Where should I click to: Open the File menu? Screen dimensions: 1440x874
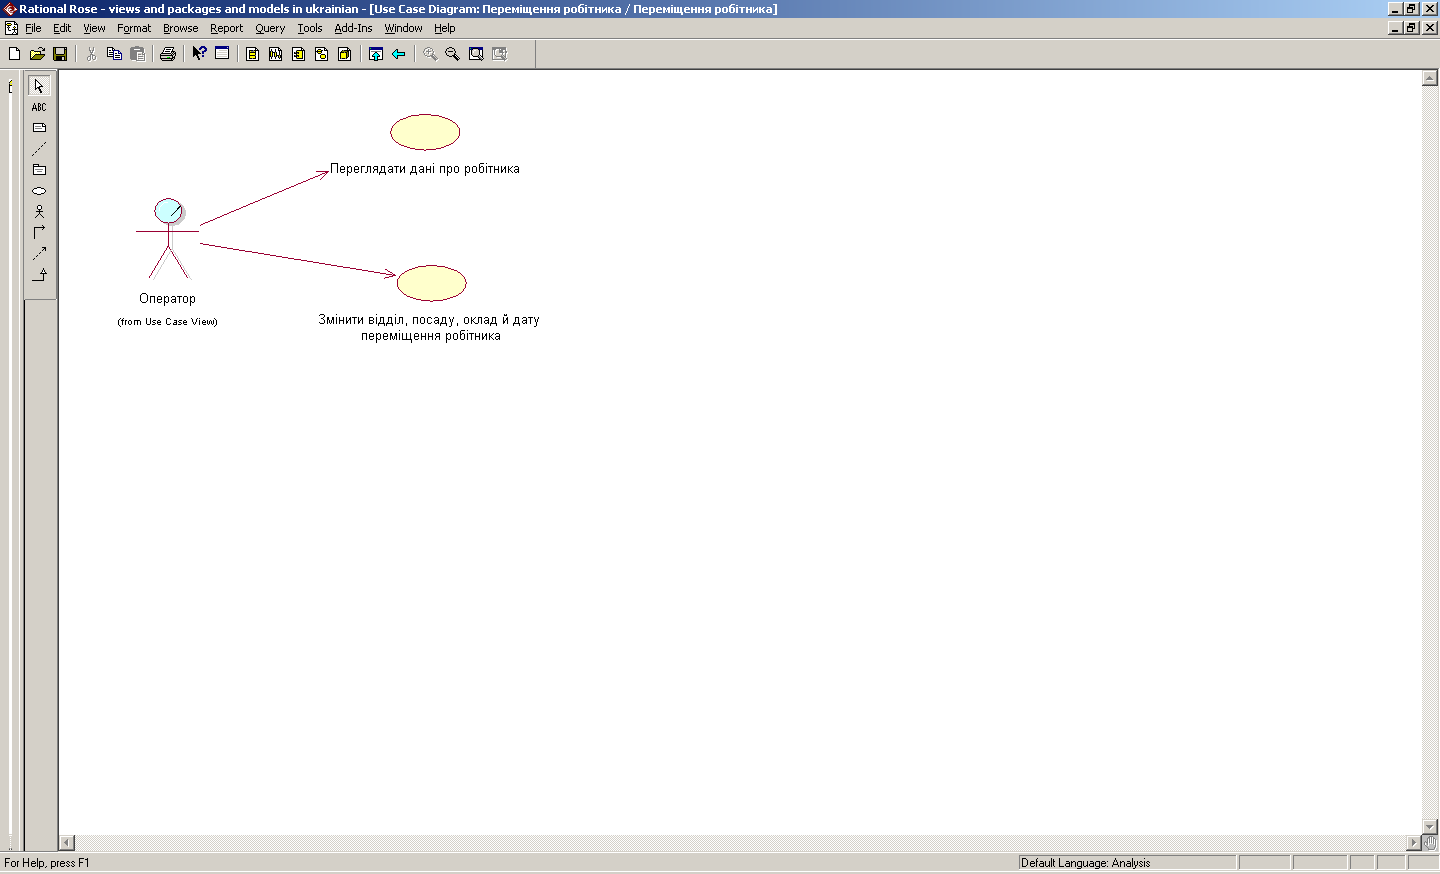[x=33, y=28]
